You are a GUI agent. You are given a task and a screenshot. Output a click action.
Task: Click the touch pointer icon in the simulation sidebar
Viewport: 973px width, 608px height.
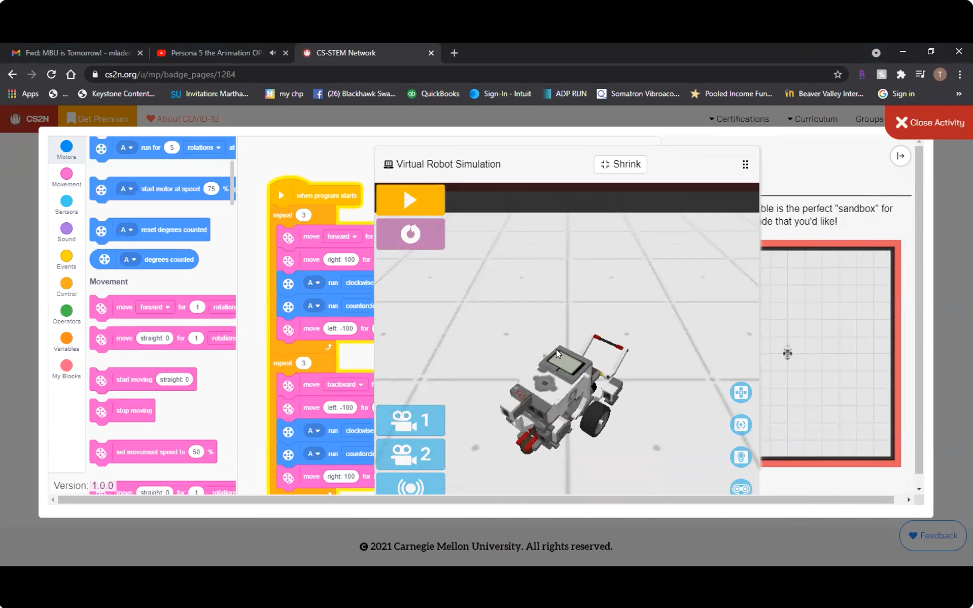click(740, 457)
